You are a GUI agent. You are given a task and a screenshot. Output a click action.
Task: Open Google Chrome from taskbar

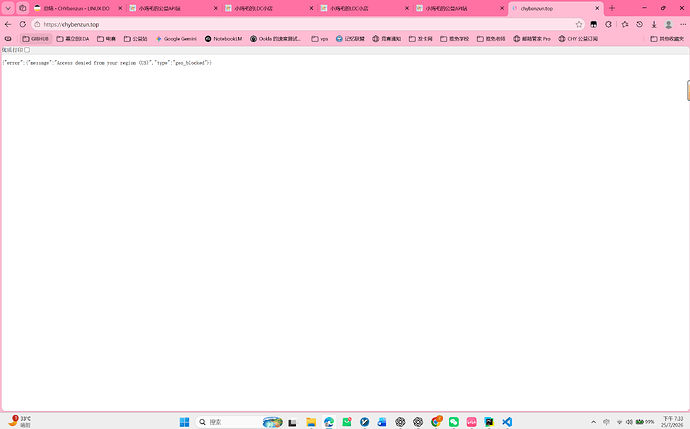pos(436,422)
